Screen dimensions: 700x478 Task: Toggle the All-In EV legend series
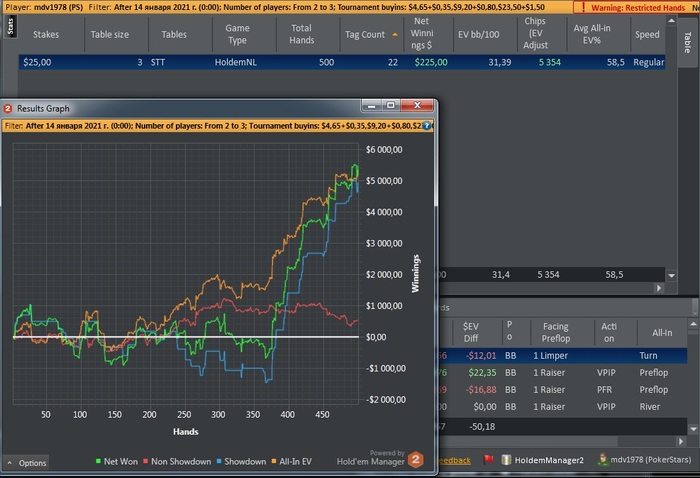click(292, 461)
